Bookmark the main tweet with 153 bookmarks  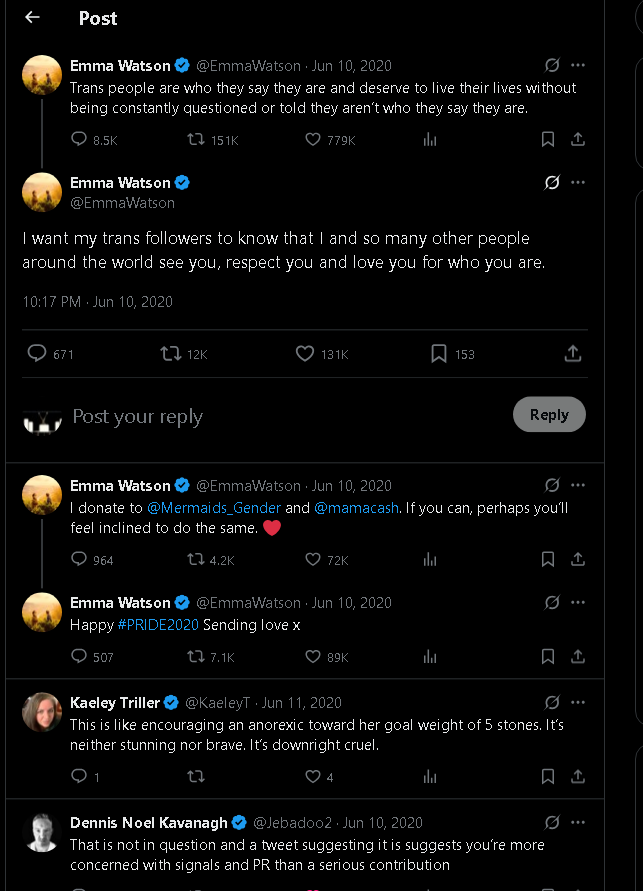click(x=438, y=353)
